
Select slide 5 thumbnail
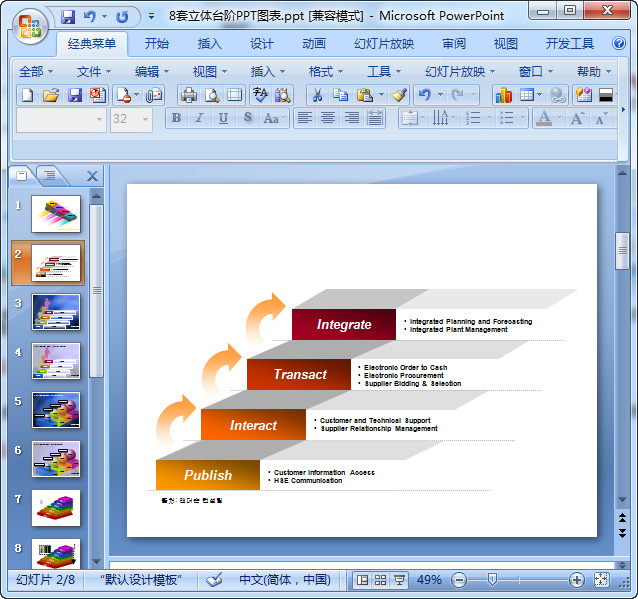pyautogui.click(x=56, y=410)
